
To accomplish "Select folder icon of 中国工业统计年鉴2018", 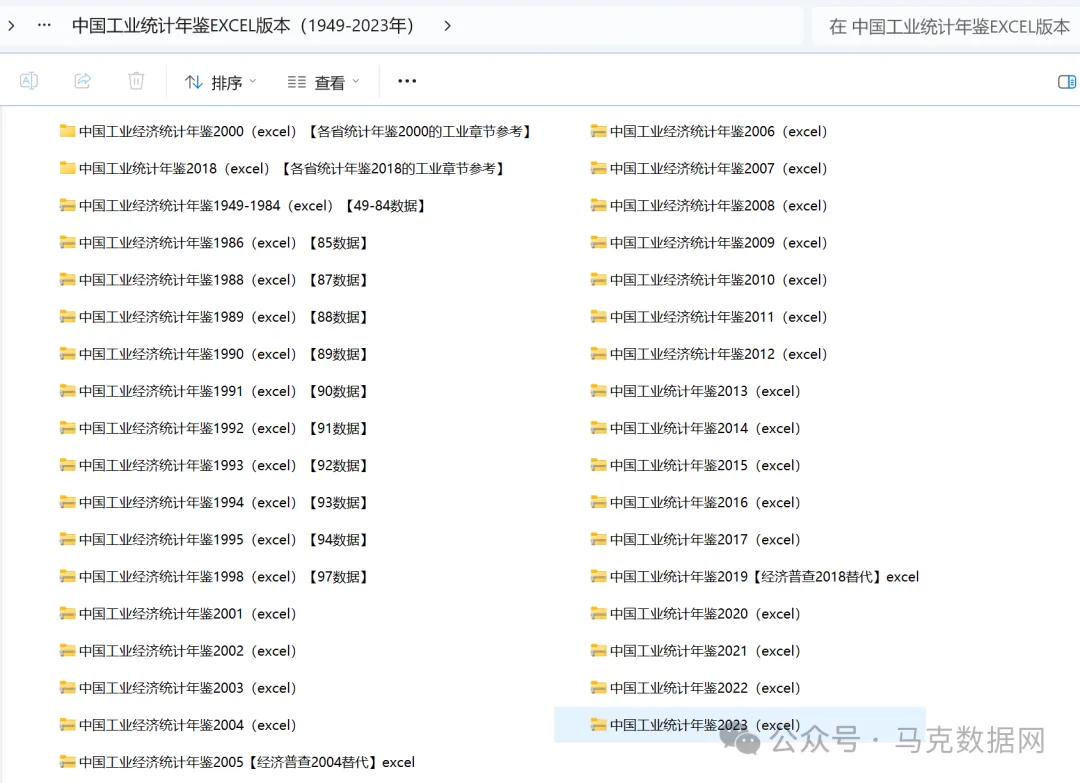I will (x=68, y=168).
